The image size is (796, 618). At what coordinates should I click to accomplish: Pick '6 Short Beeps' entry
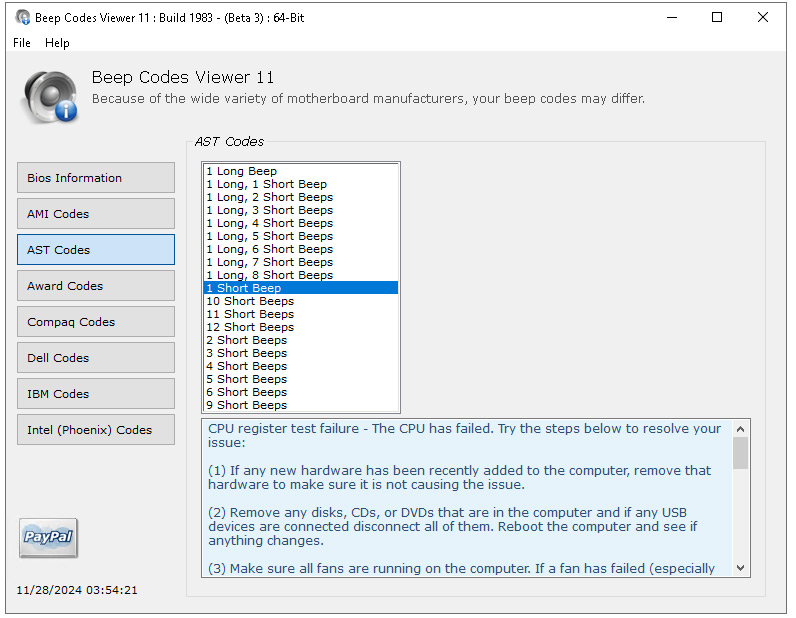301,392
